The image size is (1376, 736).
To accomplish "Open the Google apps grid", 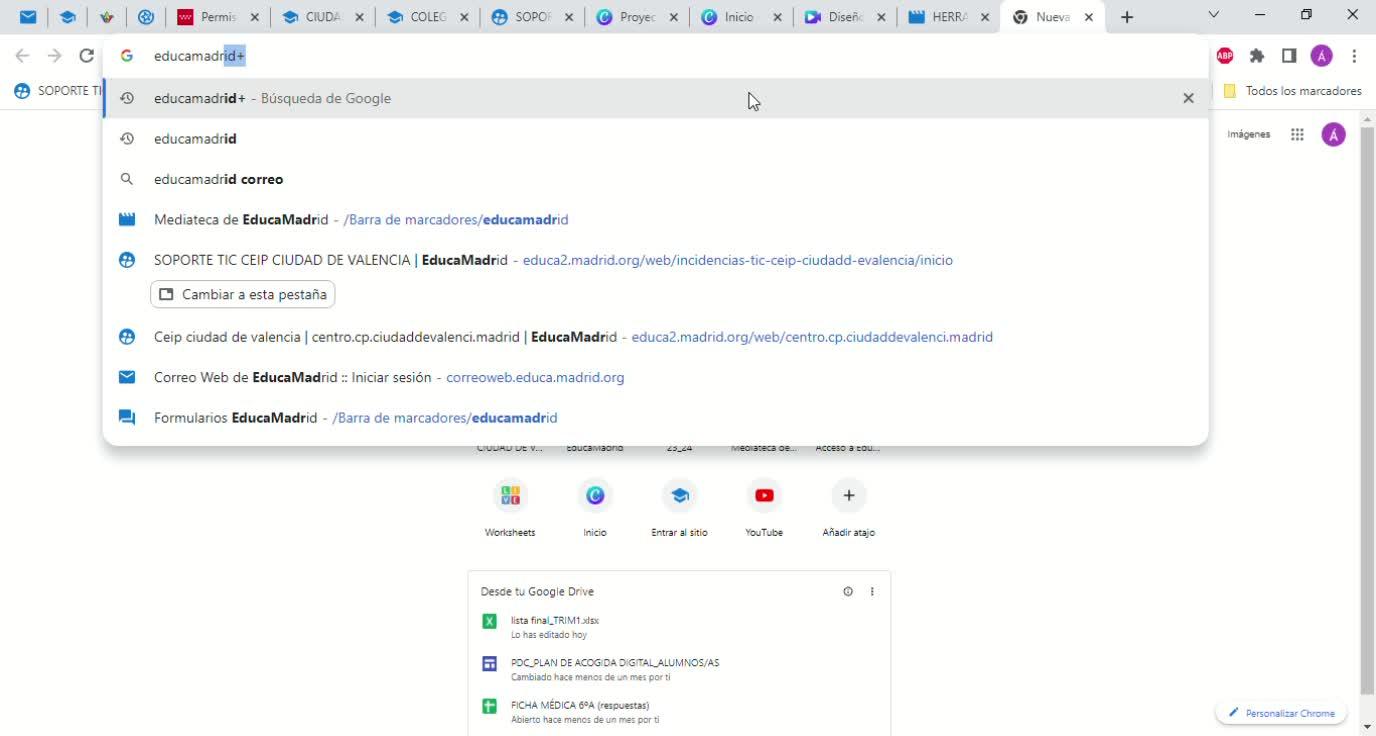I will tap(1297, 134).
